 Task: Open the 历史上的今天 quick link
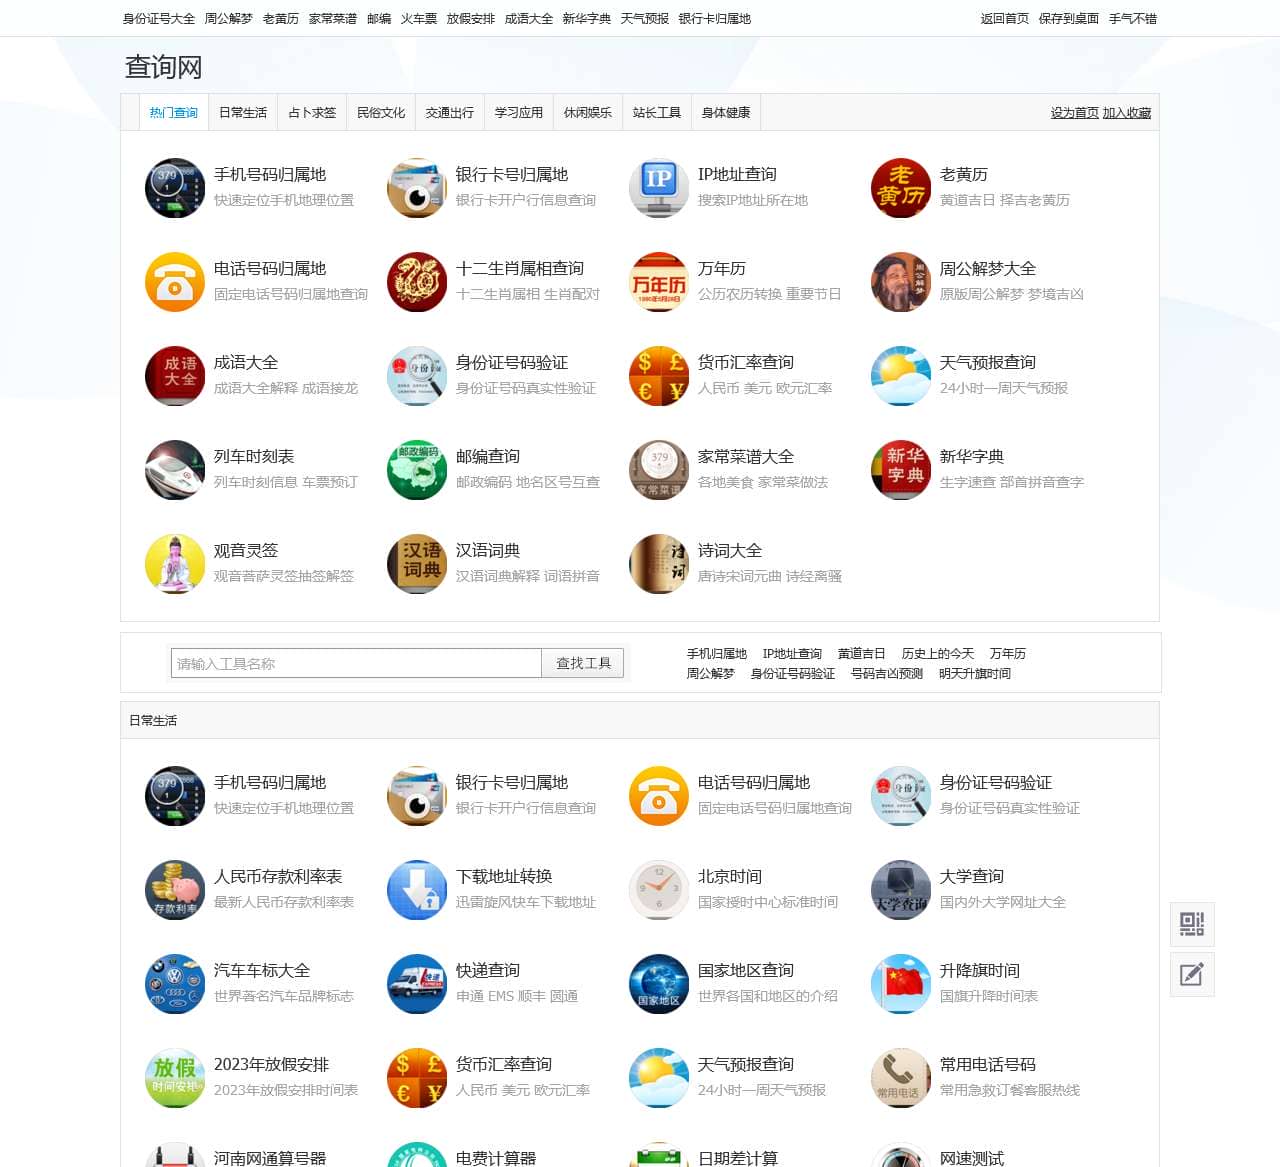click(x=937, y=654)
